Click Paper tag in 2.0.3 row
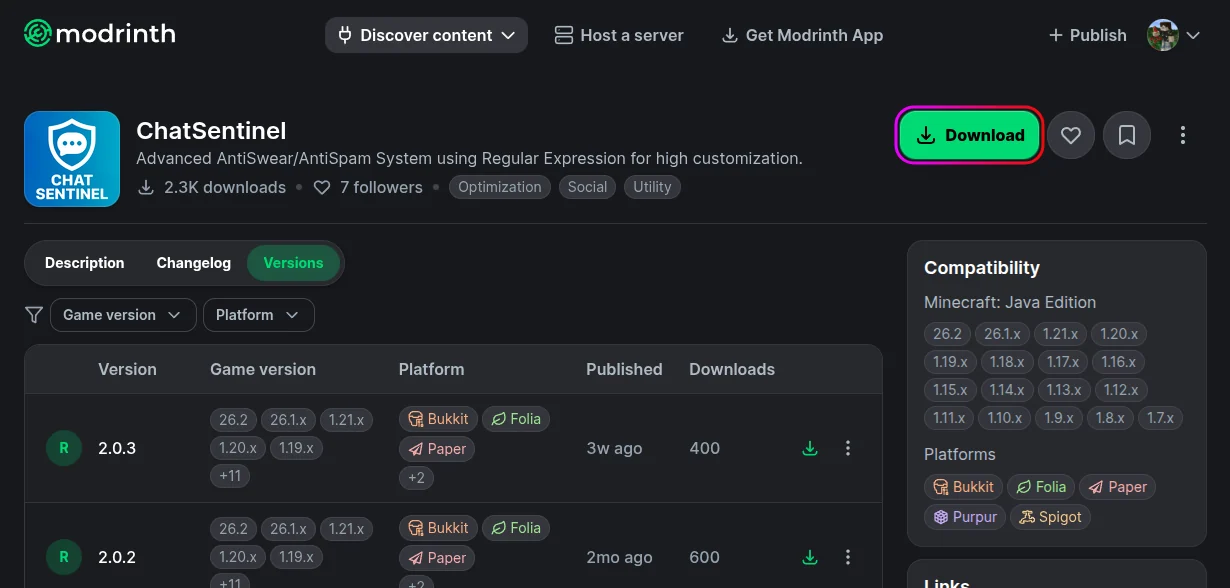This screenshot has height=588, width=1230. [437, 449]
